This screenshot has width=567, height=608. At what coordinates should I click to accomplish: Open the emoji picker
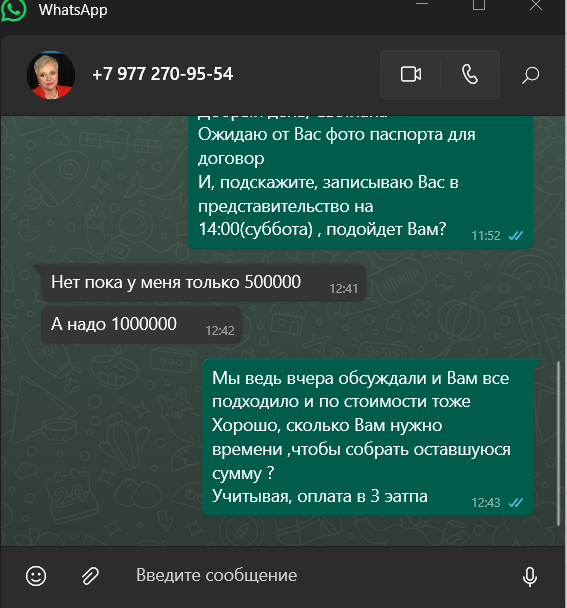tap(36, 575)
